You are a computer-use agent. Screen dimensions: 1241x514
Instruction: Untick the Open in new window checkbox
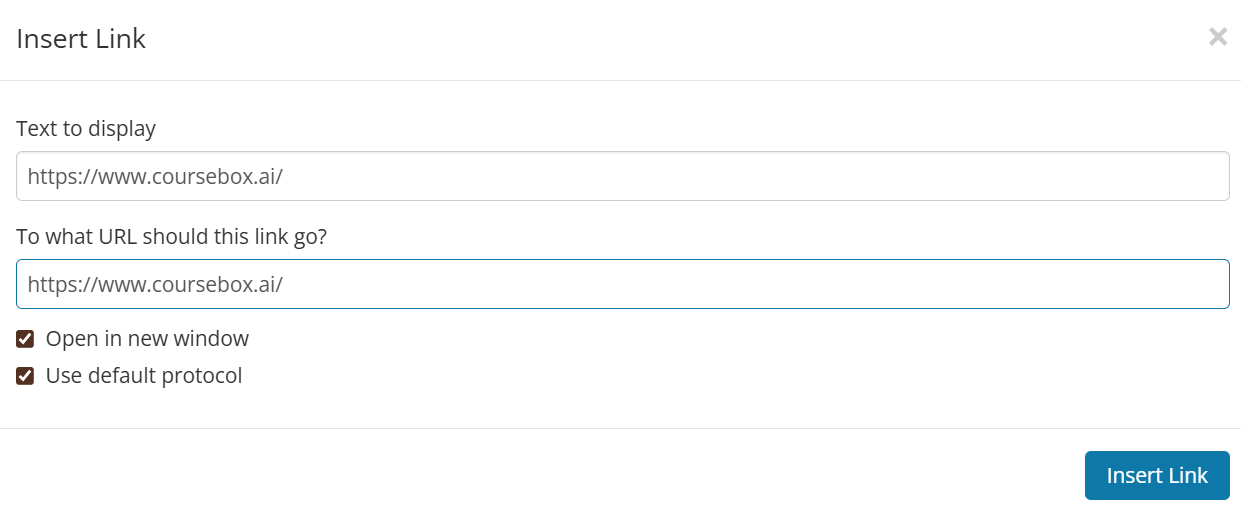pyautogui.click(x=26, y=339)
